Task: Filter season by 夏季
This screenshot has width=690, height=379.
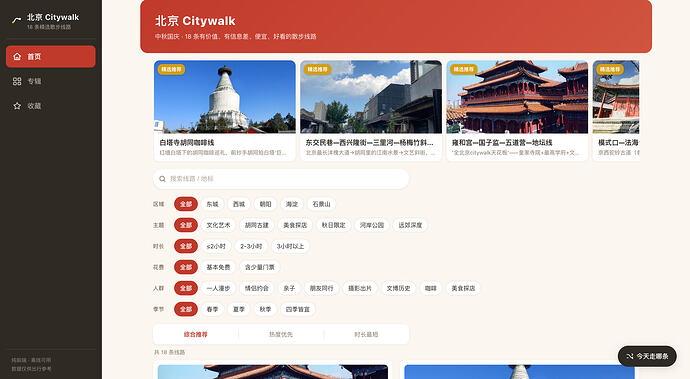Action: pyautogui.click(x=239, y=309)
